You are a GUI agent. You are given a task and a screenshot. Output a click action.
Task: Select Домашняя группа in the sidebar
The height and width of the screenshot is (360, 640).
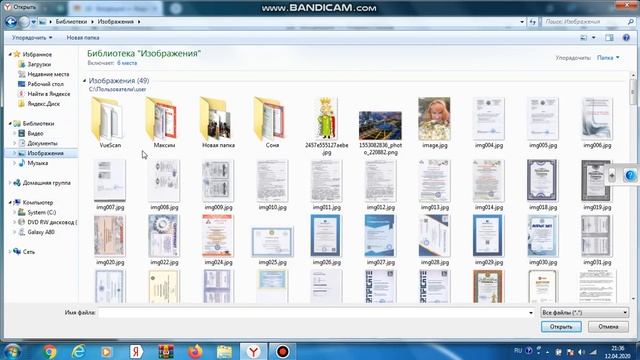click(x=46, y=183)
